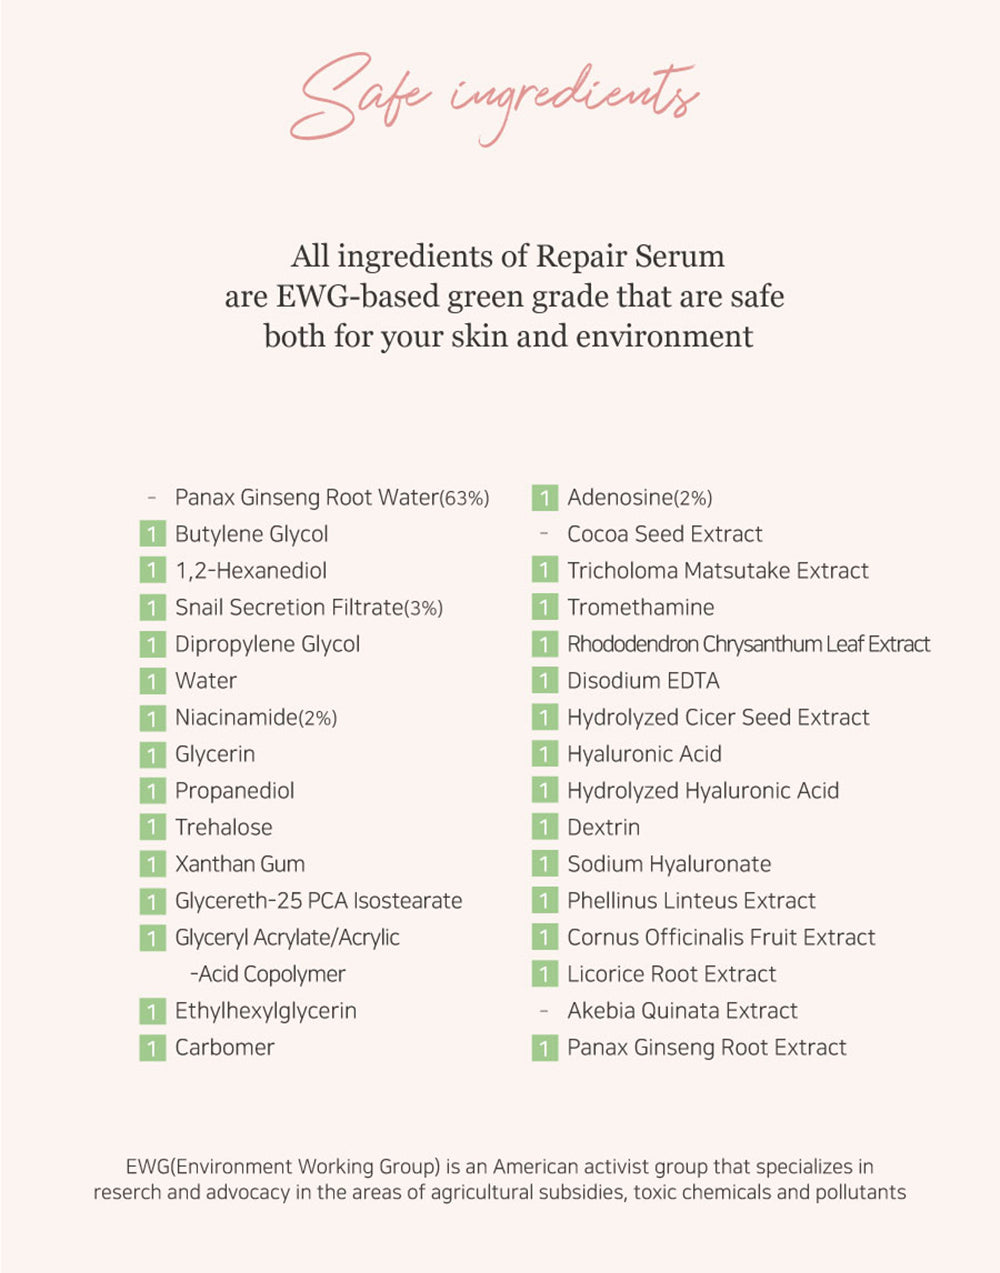This screenshot has height=1273, width=1000.
Task: Click the green badge next to Xanthan Gum
Action: coord(152,865)
